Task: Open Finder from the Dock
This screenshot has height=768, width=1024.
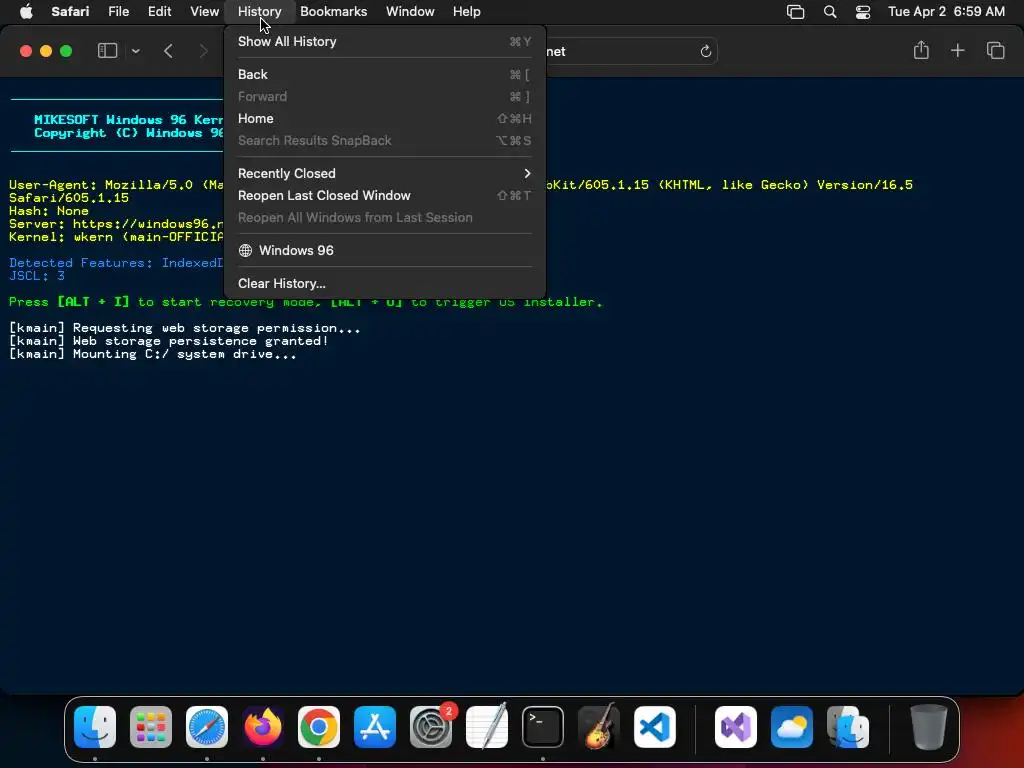Action: (x=95, y=727)
